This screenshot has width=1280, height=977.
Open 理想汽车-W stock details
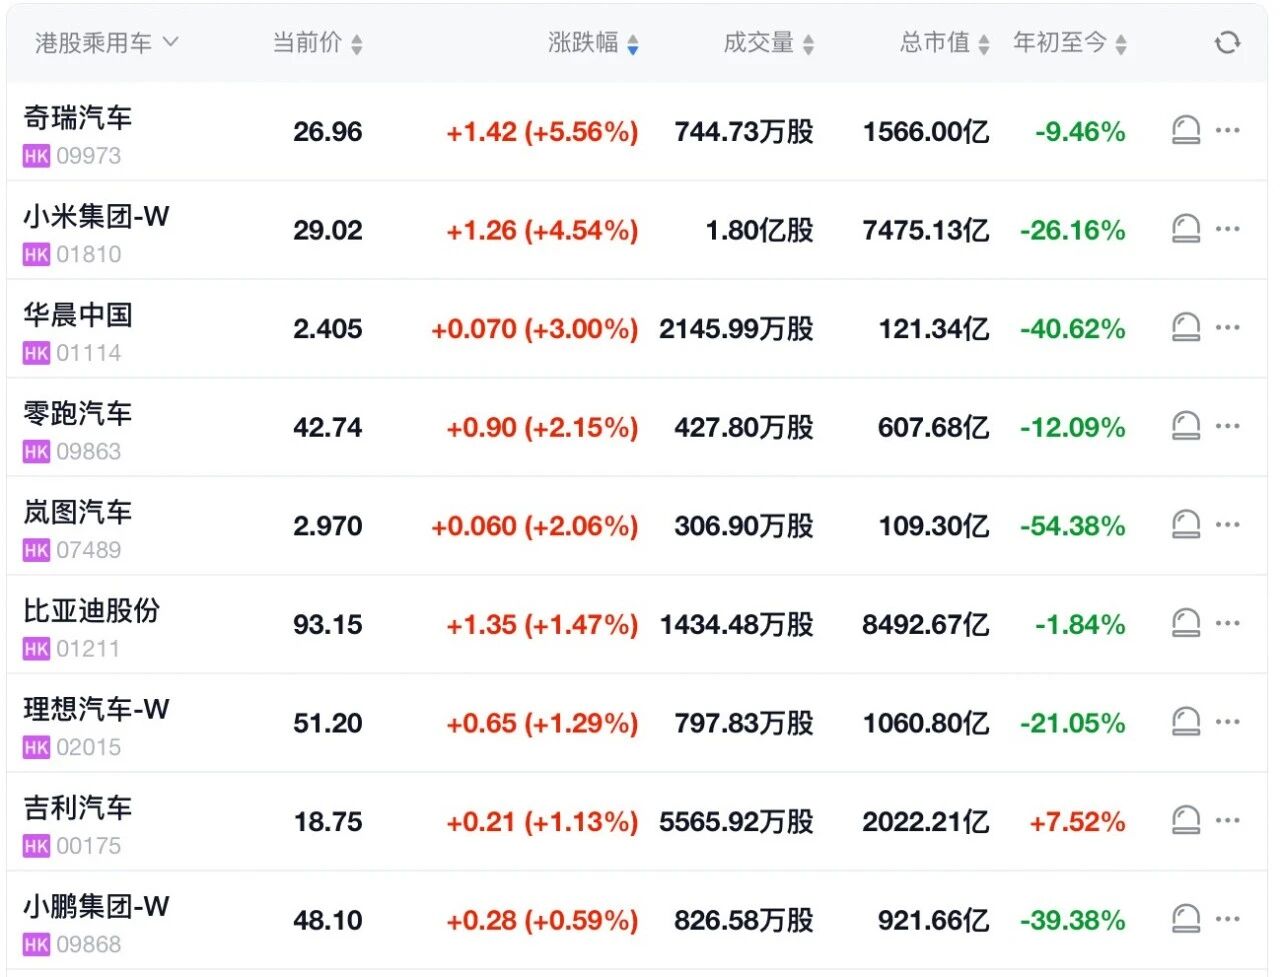point(97,709)
